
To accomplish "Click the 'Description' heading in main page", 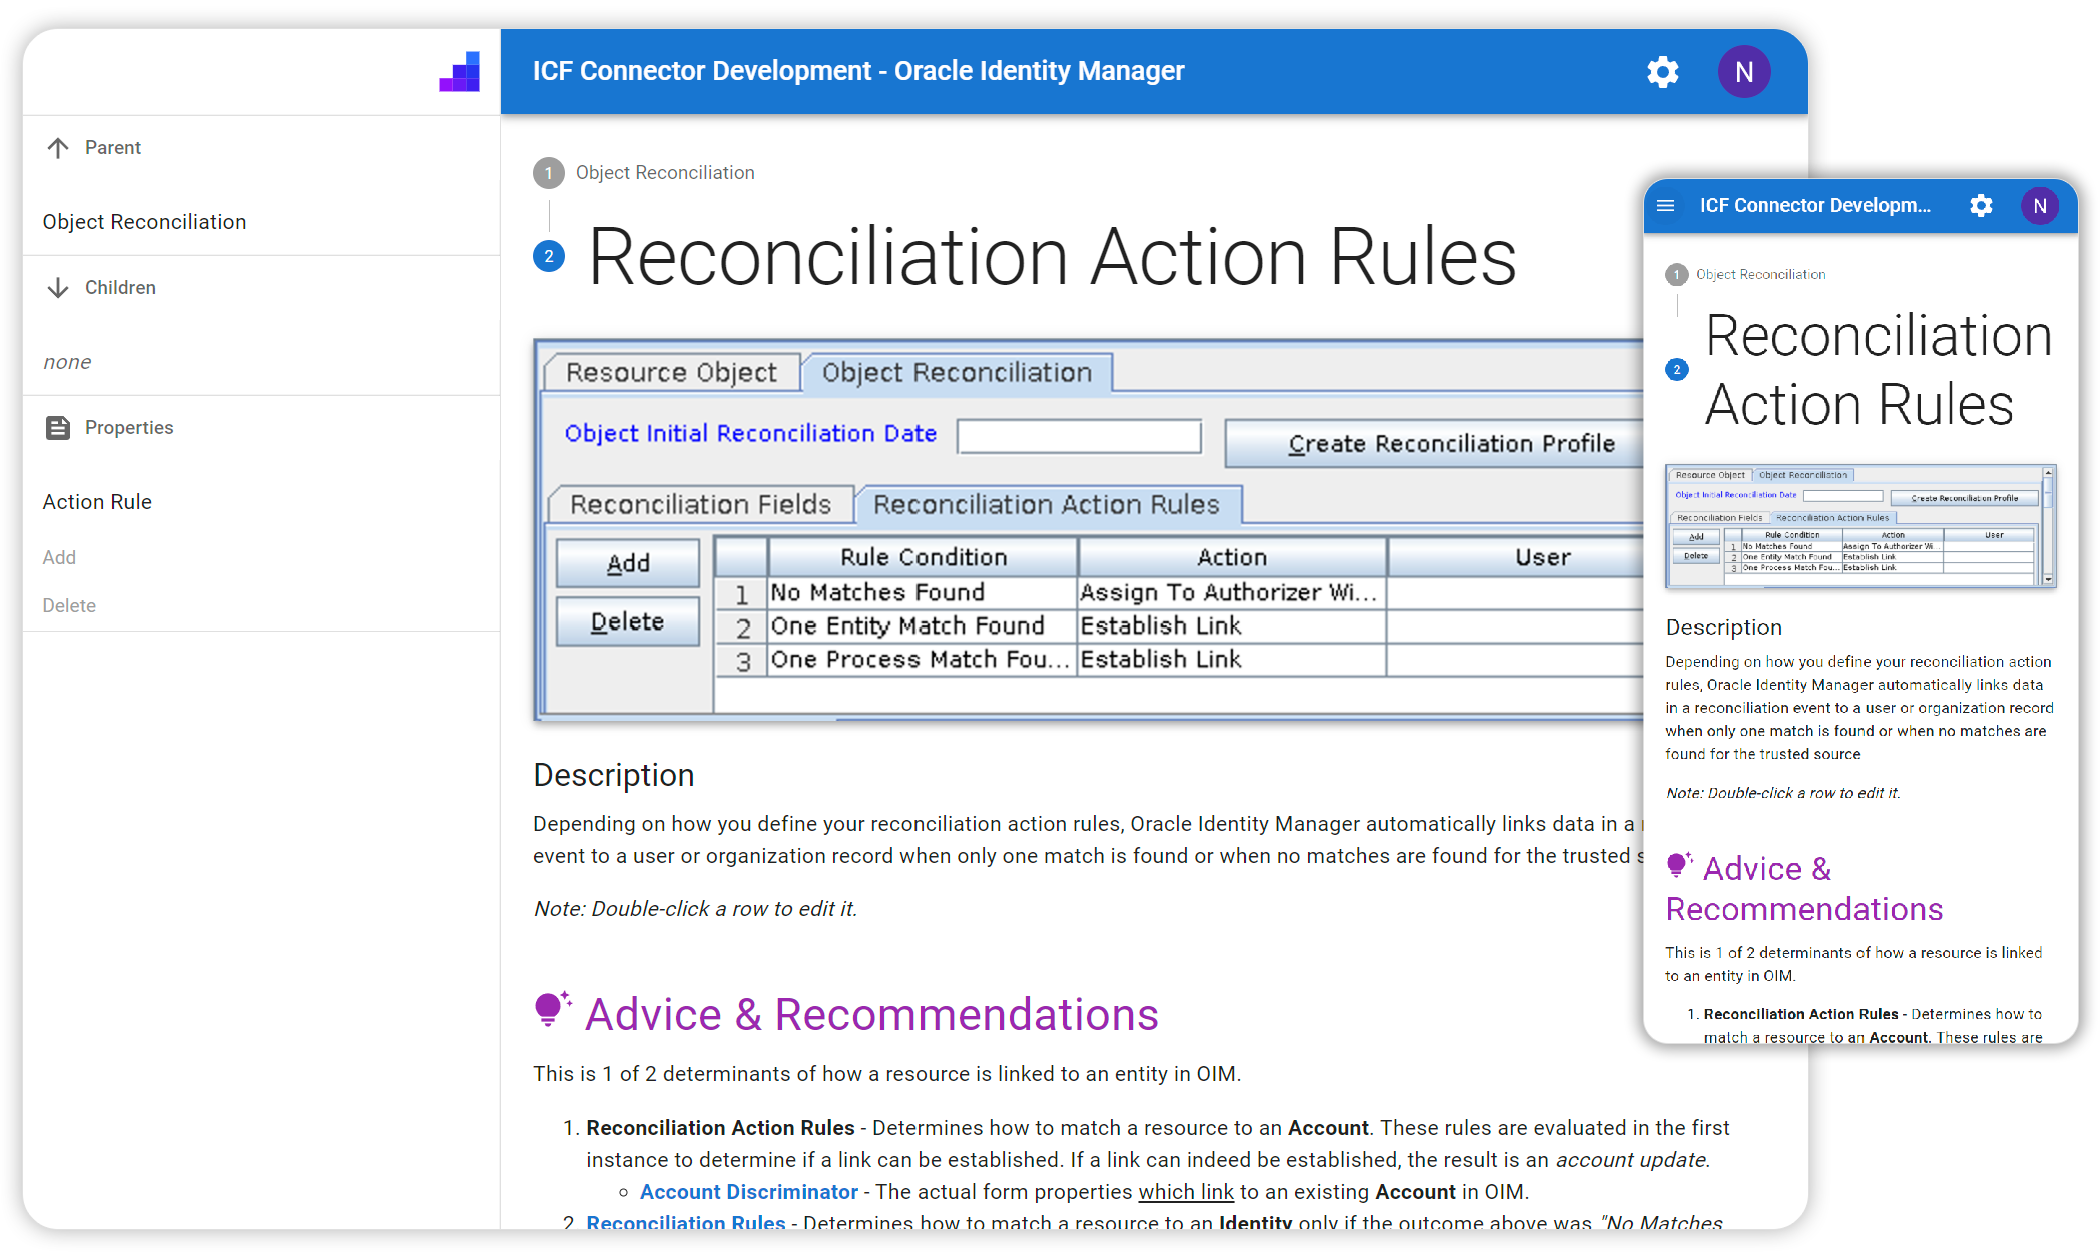I will coord(614,776).
